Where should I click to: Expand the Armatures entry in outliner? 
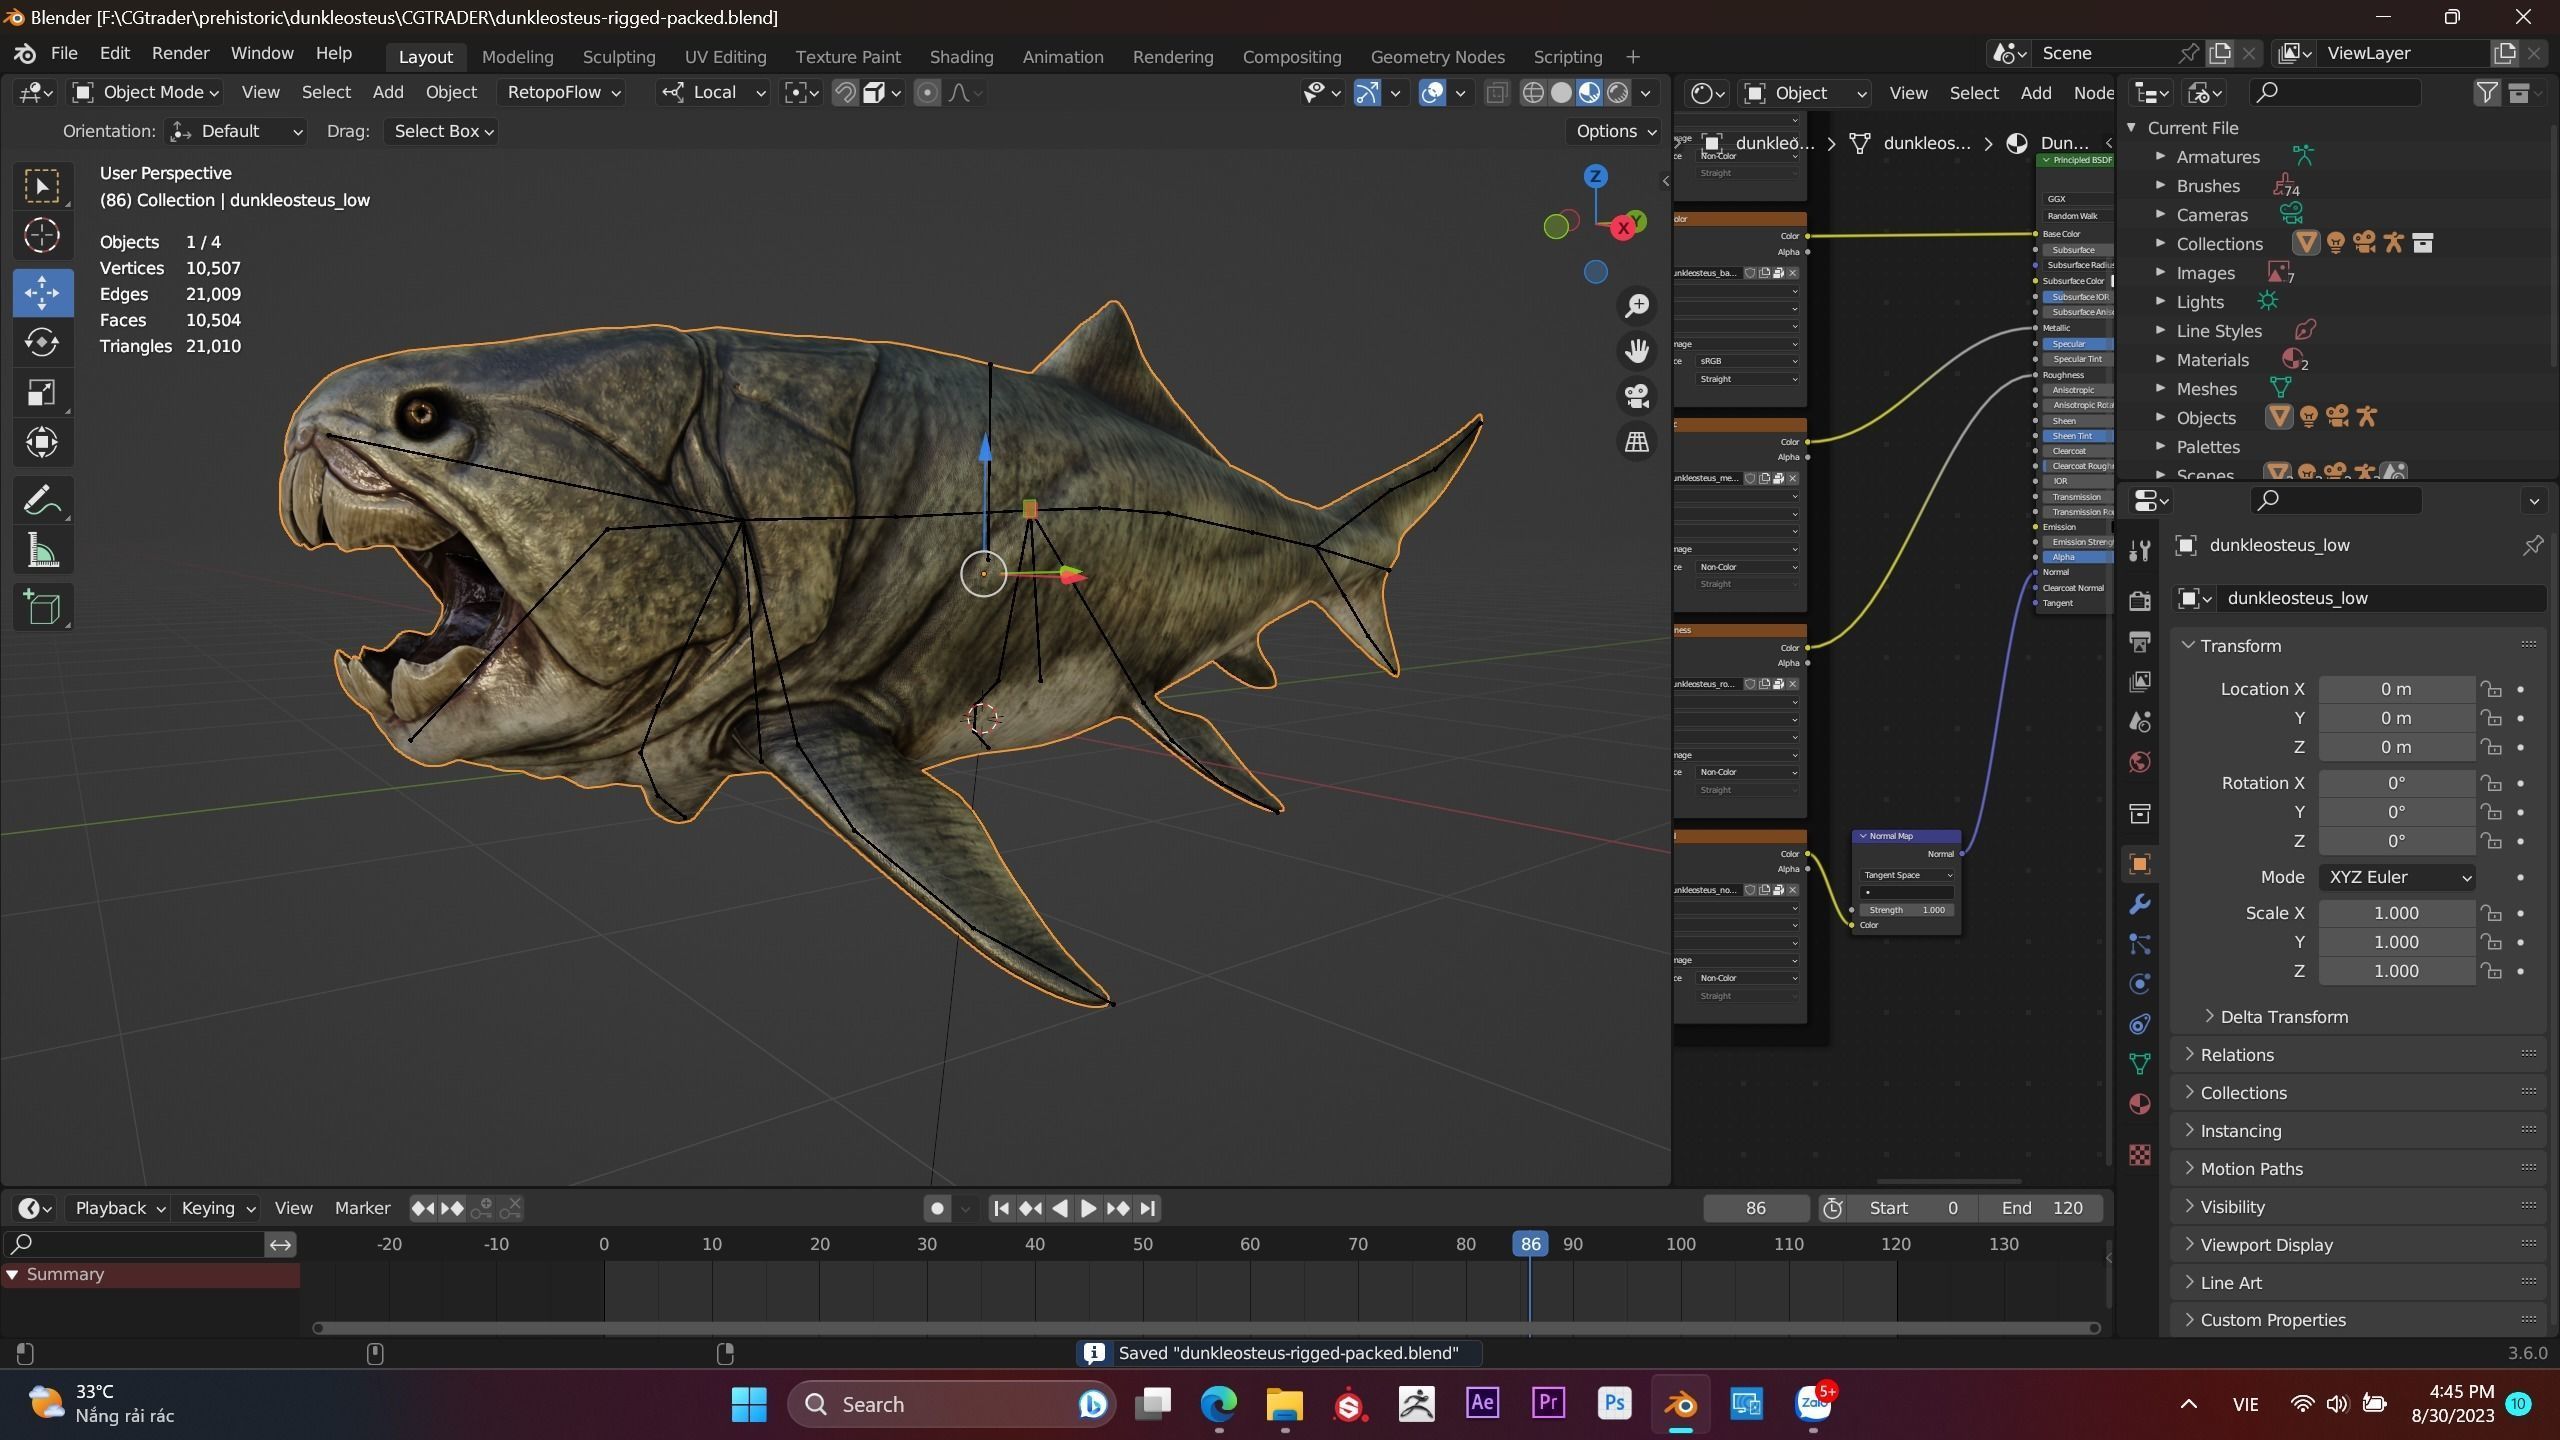(2160, 156)
